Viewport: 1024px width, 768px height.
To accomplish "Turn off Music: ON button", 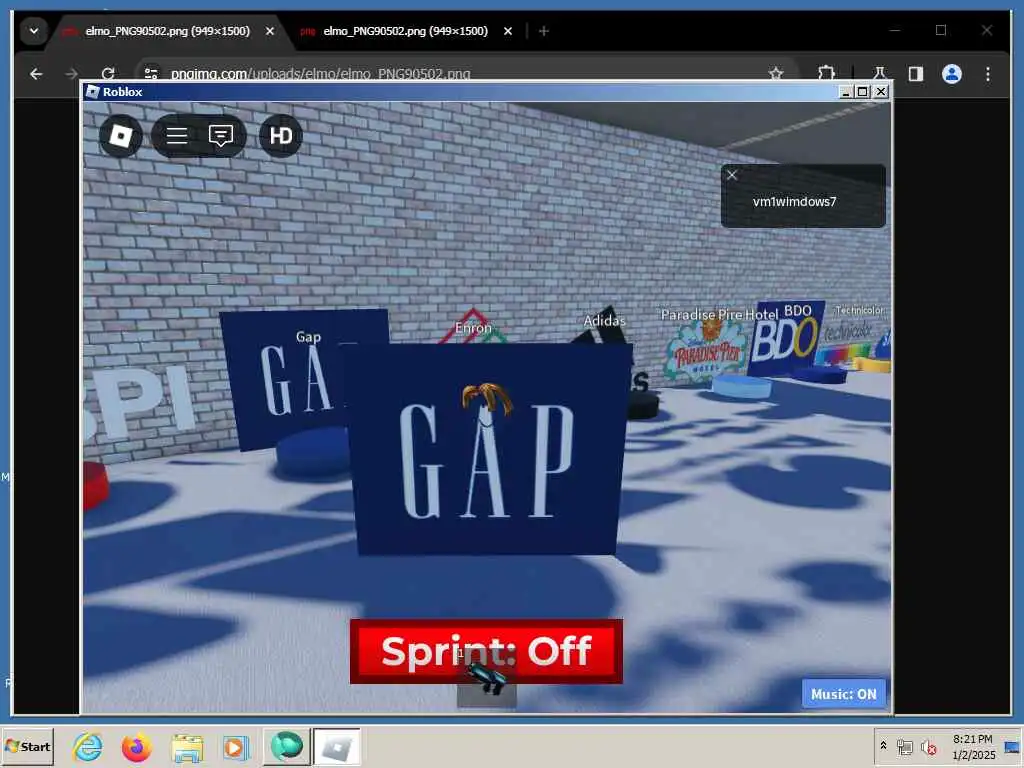I will coord(844,694).
